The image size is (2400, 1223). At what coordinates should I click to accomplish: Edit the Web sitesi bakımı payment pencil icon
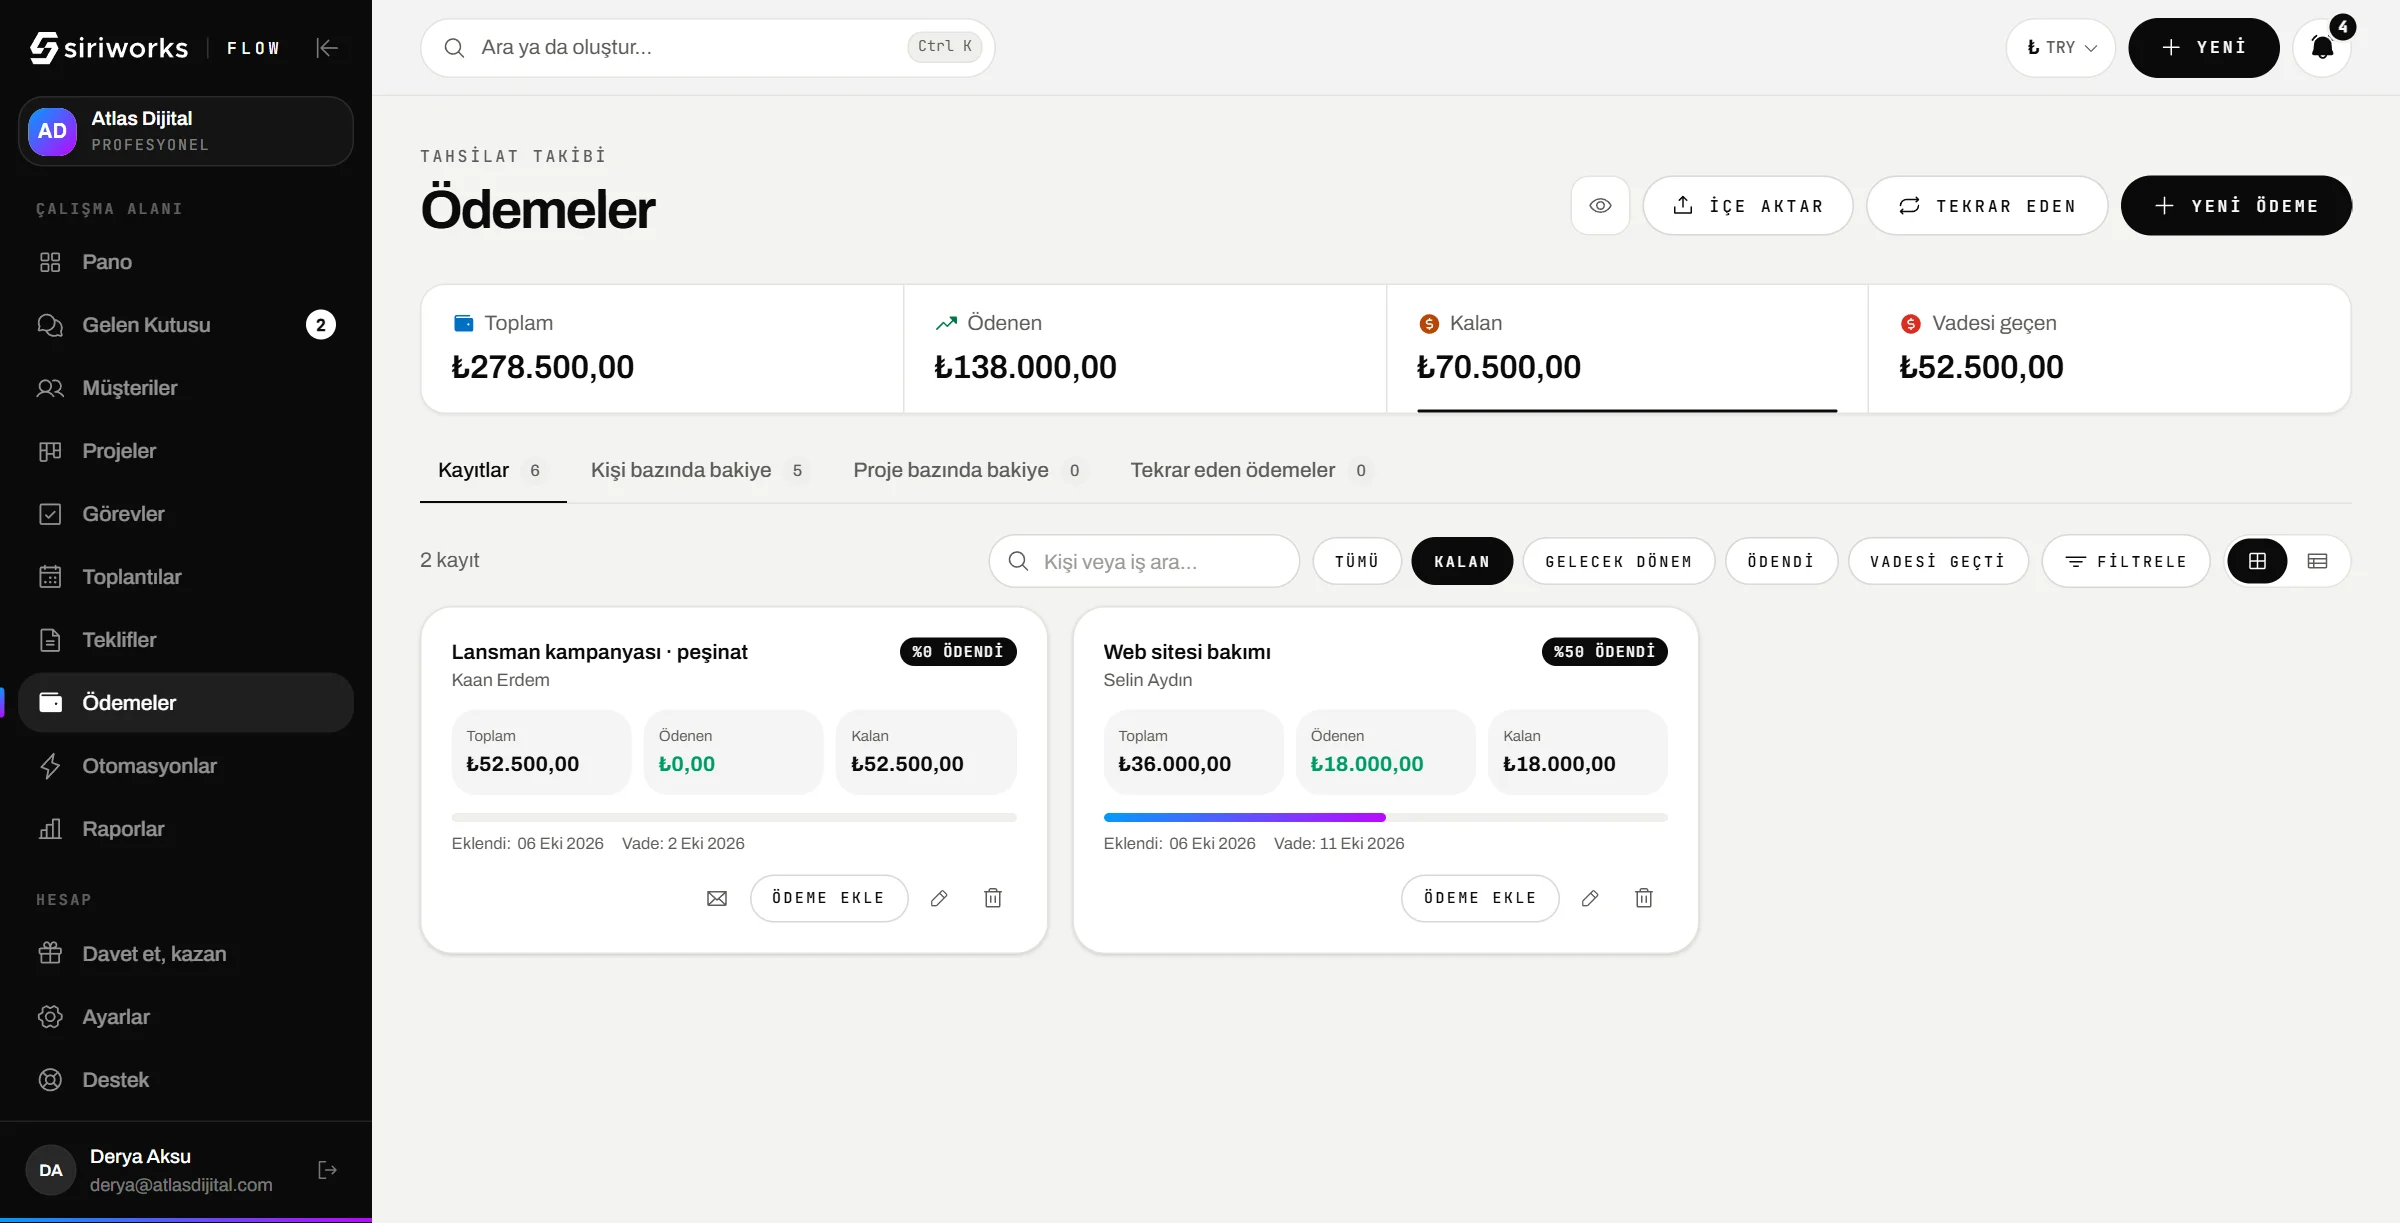pos(1590,898)
